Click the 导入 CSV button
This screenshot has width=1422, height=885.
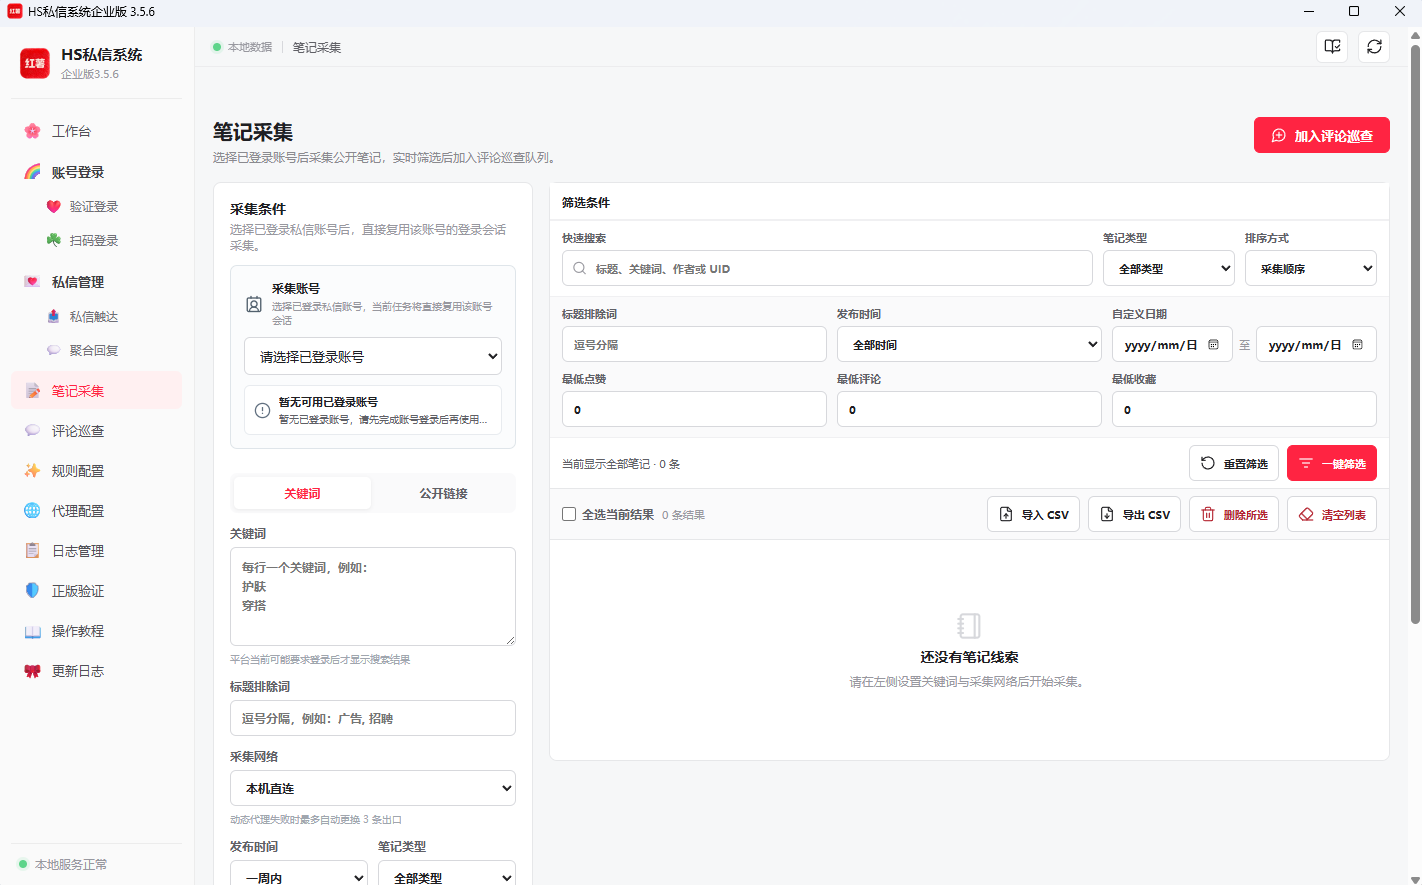(1034, 514)
